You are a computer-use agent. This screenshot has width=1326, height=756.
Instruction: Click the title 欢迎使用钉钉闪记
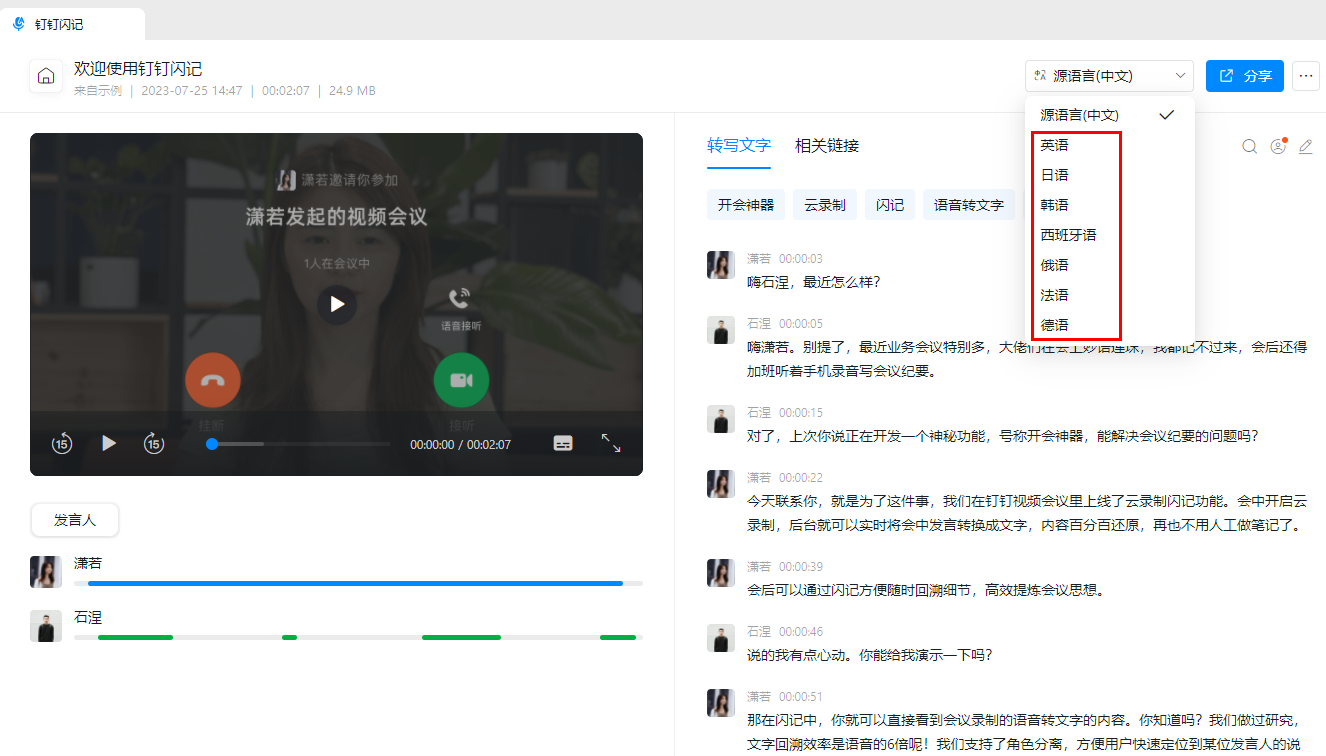[138, 69]
